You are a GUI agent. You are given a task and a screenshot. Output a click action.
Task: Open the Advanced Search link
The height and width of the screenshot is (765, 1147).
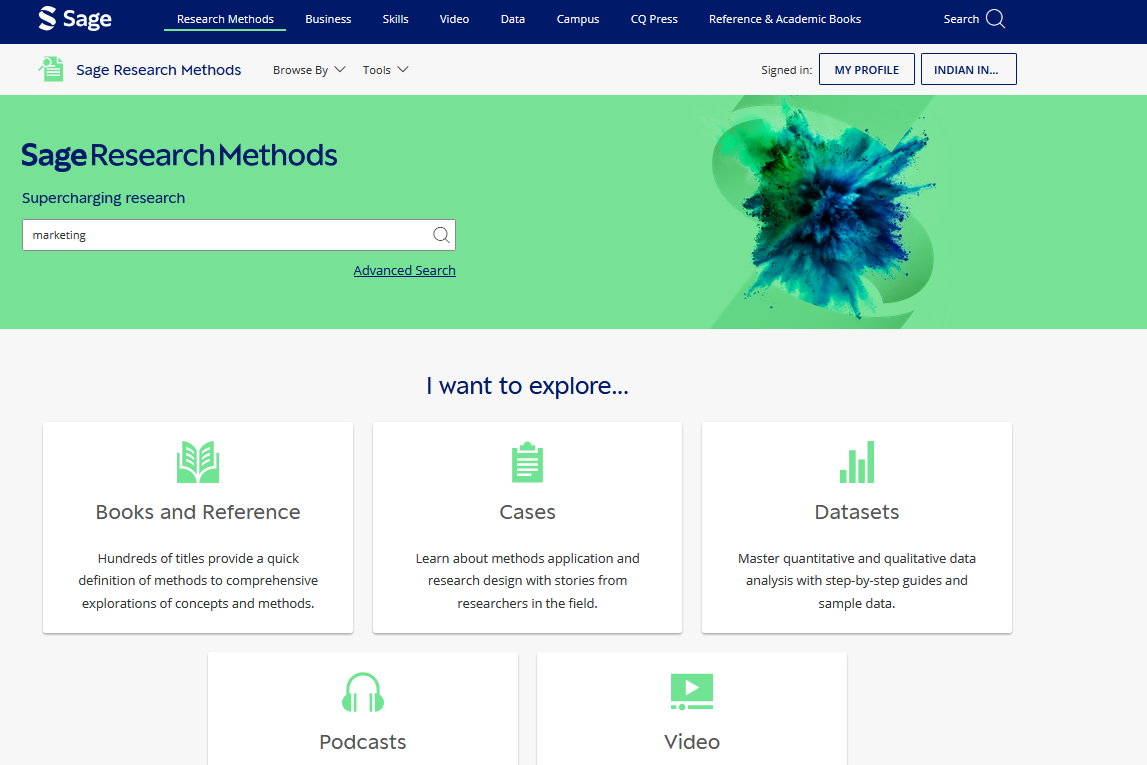tap(404, 271)
